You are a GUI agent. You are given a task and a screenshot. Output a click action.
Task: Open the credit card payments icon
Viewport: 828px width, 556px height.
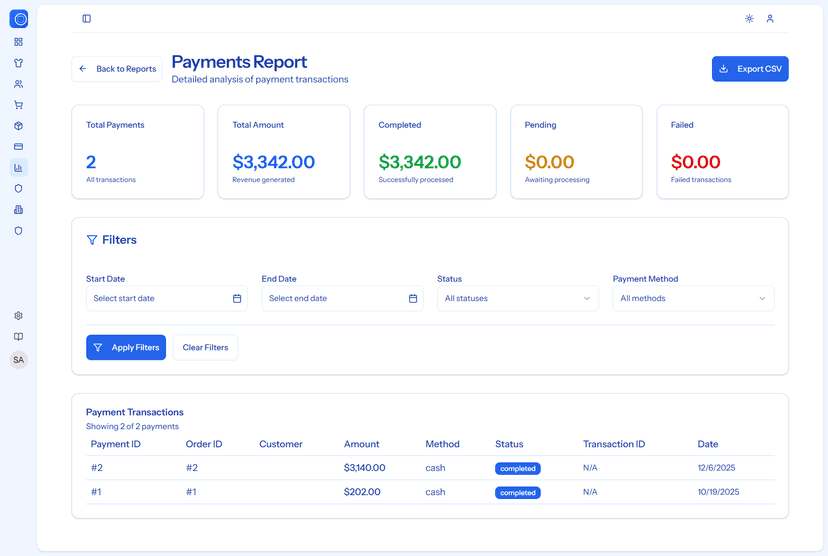[x=18, y=147]
